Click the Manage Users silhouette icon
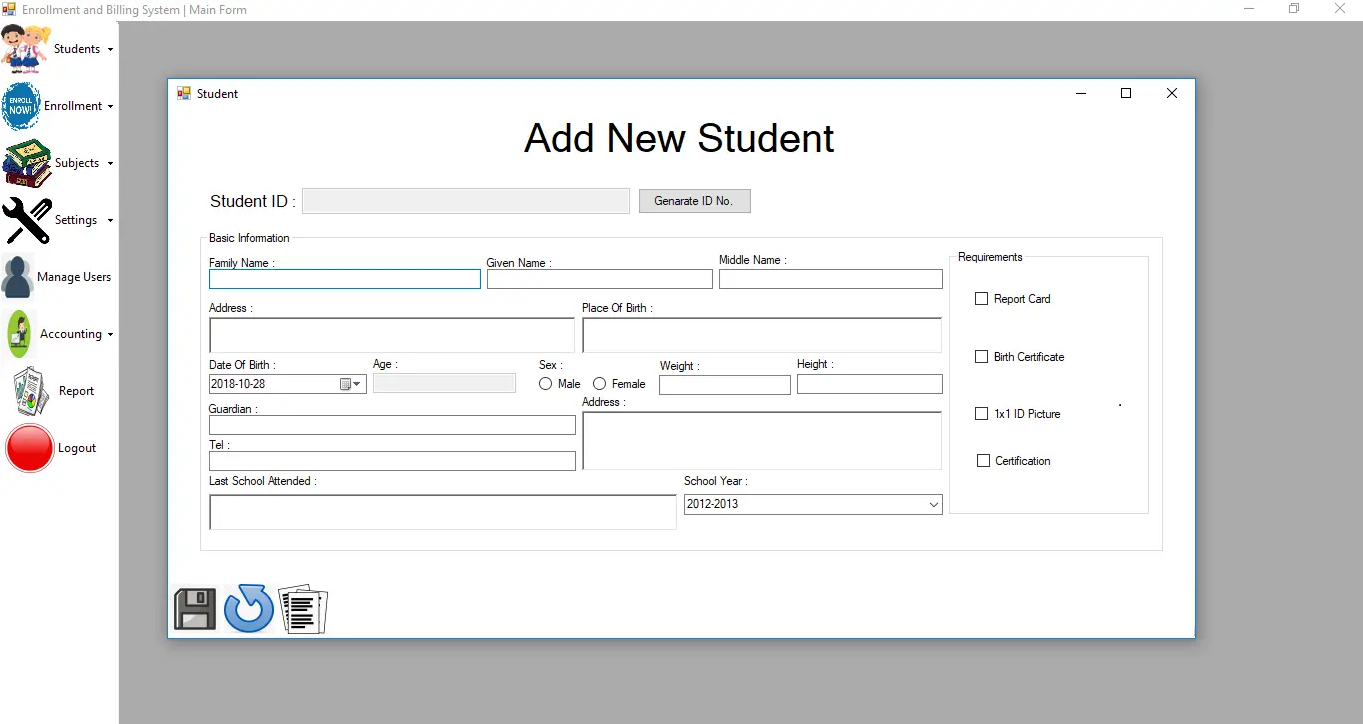 18,277
